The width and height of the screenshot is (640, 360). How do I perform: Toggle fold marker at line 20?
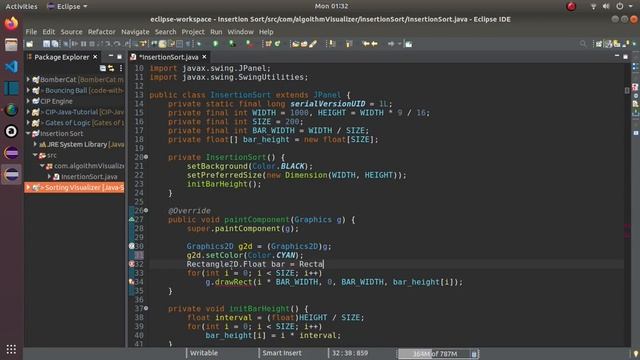(146, 157)
